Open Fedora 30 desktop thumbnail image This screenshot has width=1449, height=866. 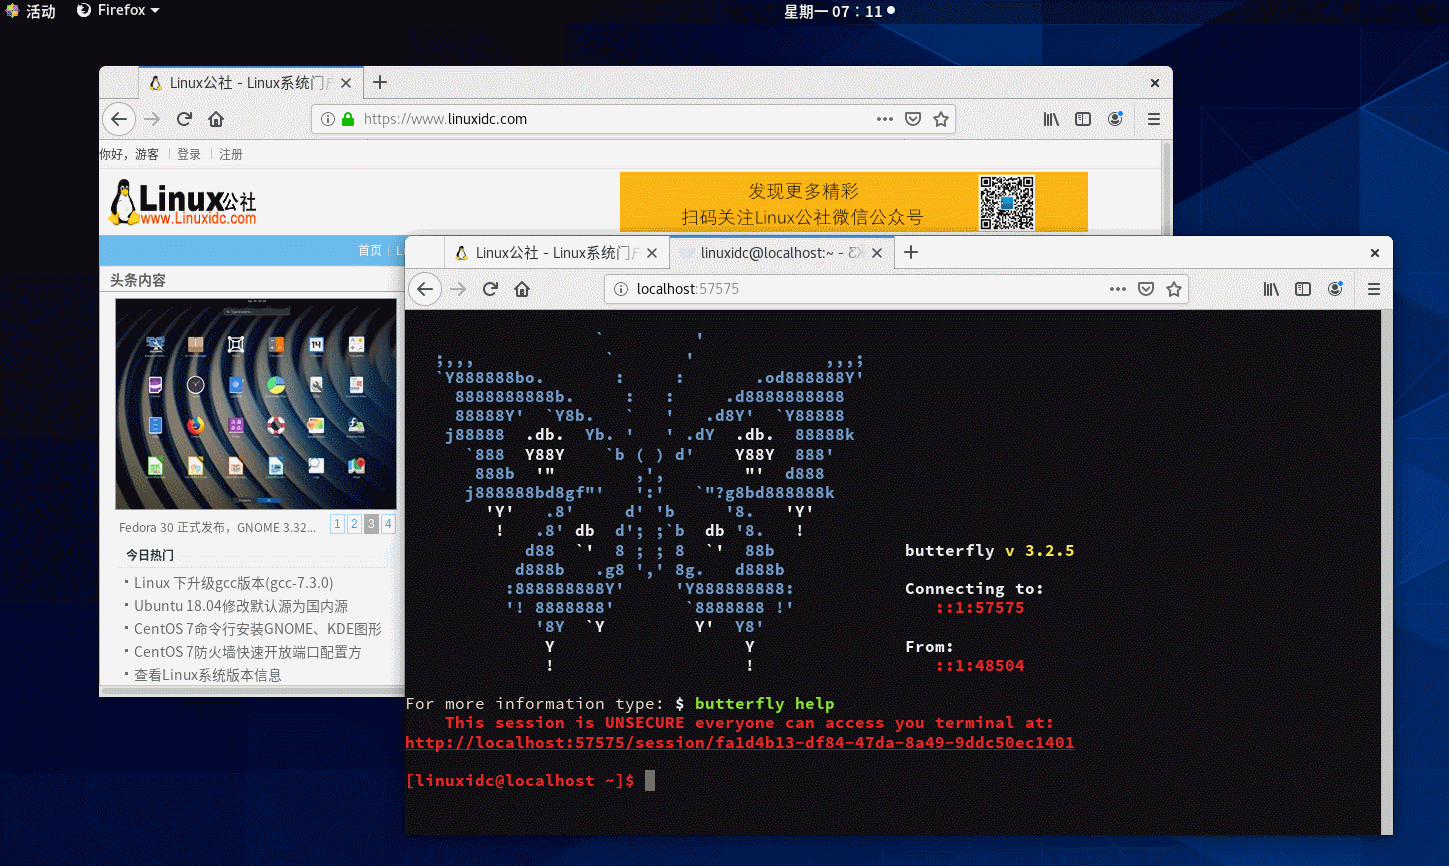click(x=256, y=404)
